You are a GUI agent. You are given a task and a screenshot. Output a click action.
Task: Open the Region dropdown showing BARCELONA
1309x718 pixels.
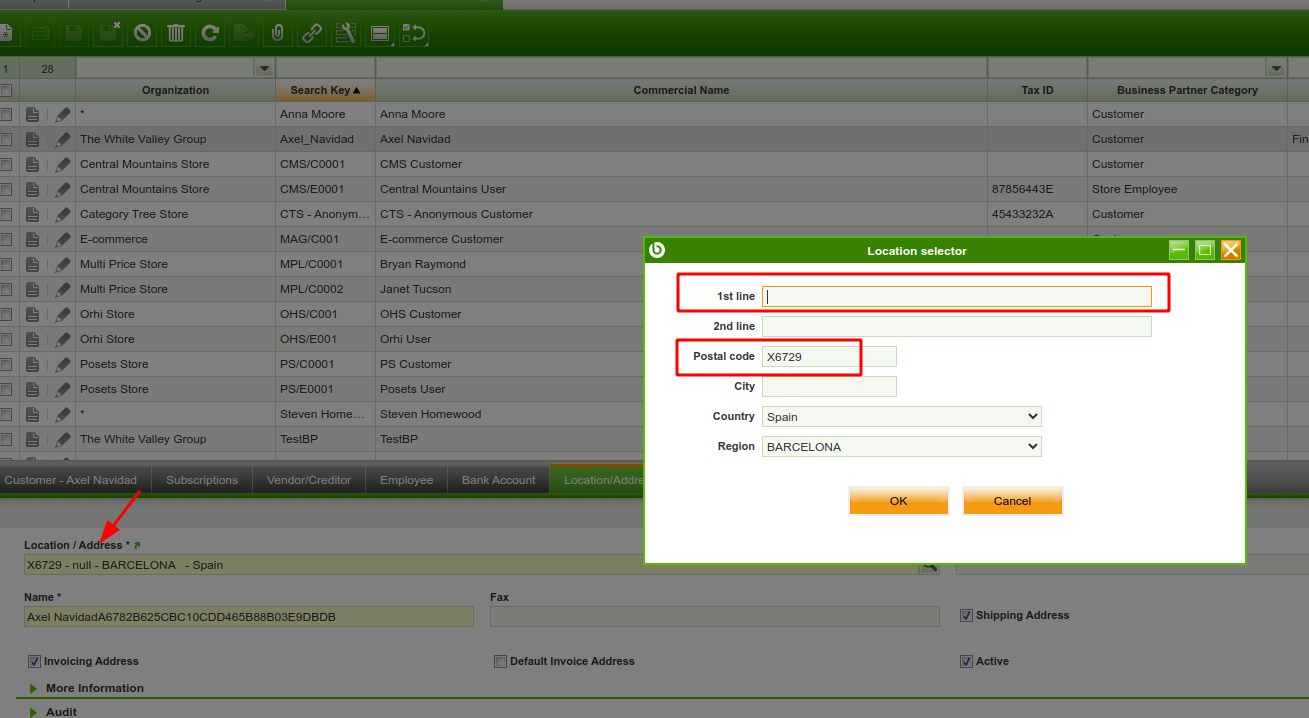[x=901, y=447]
